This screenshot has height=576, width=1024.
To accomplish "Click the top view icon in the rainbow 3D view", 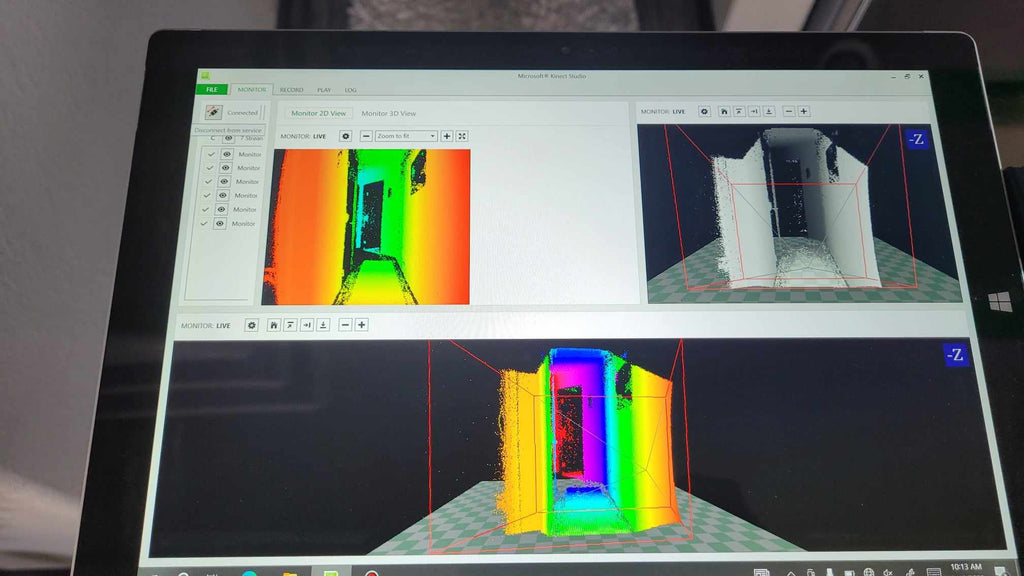I will point(290,325).
